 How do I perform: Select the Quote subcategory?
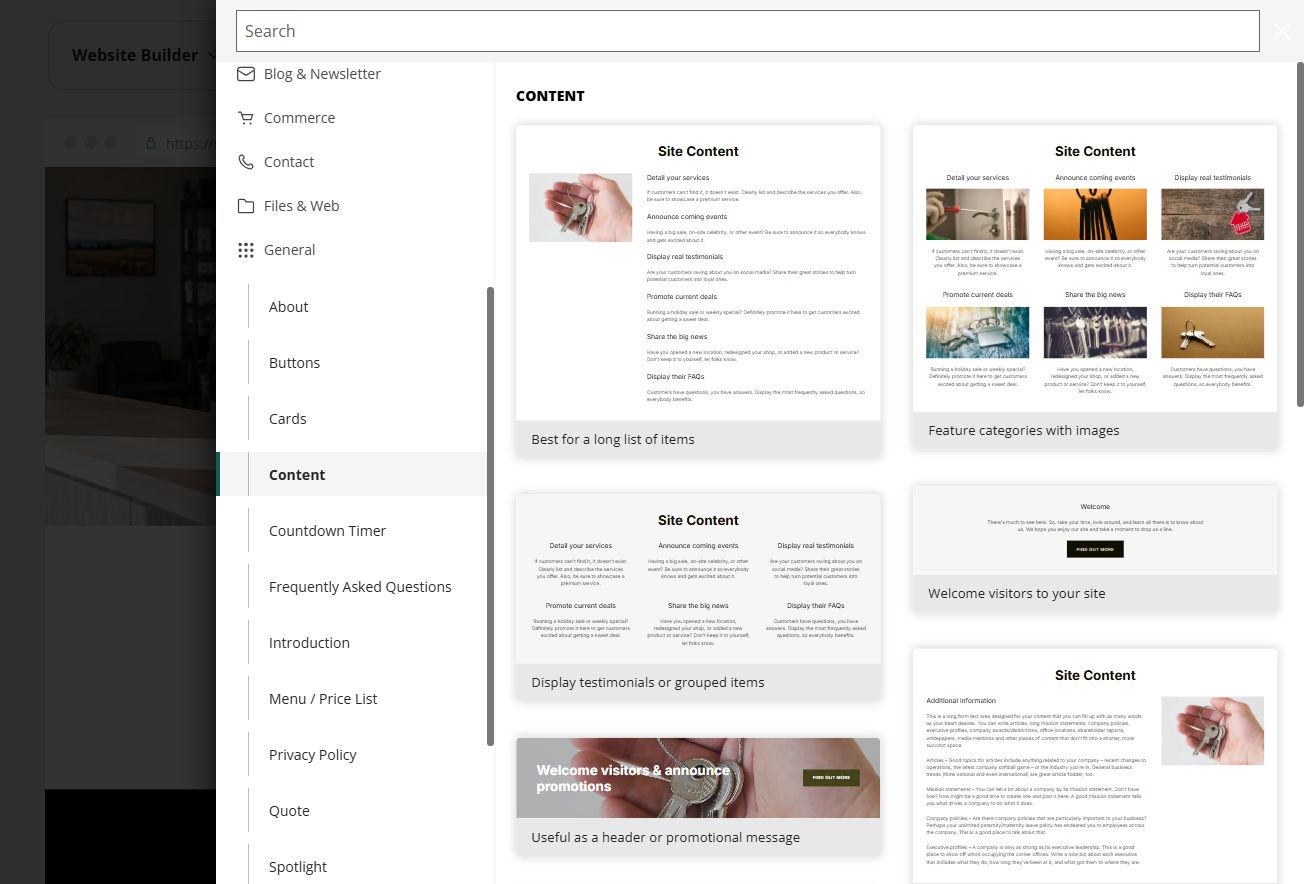tap(352, 811)
